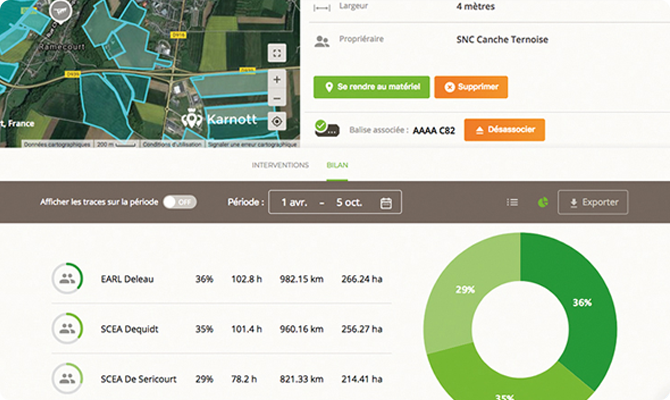
Task: Click the 78.2 h value
Action: pos(244,379)
